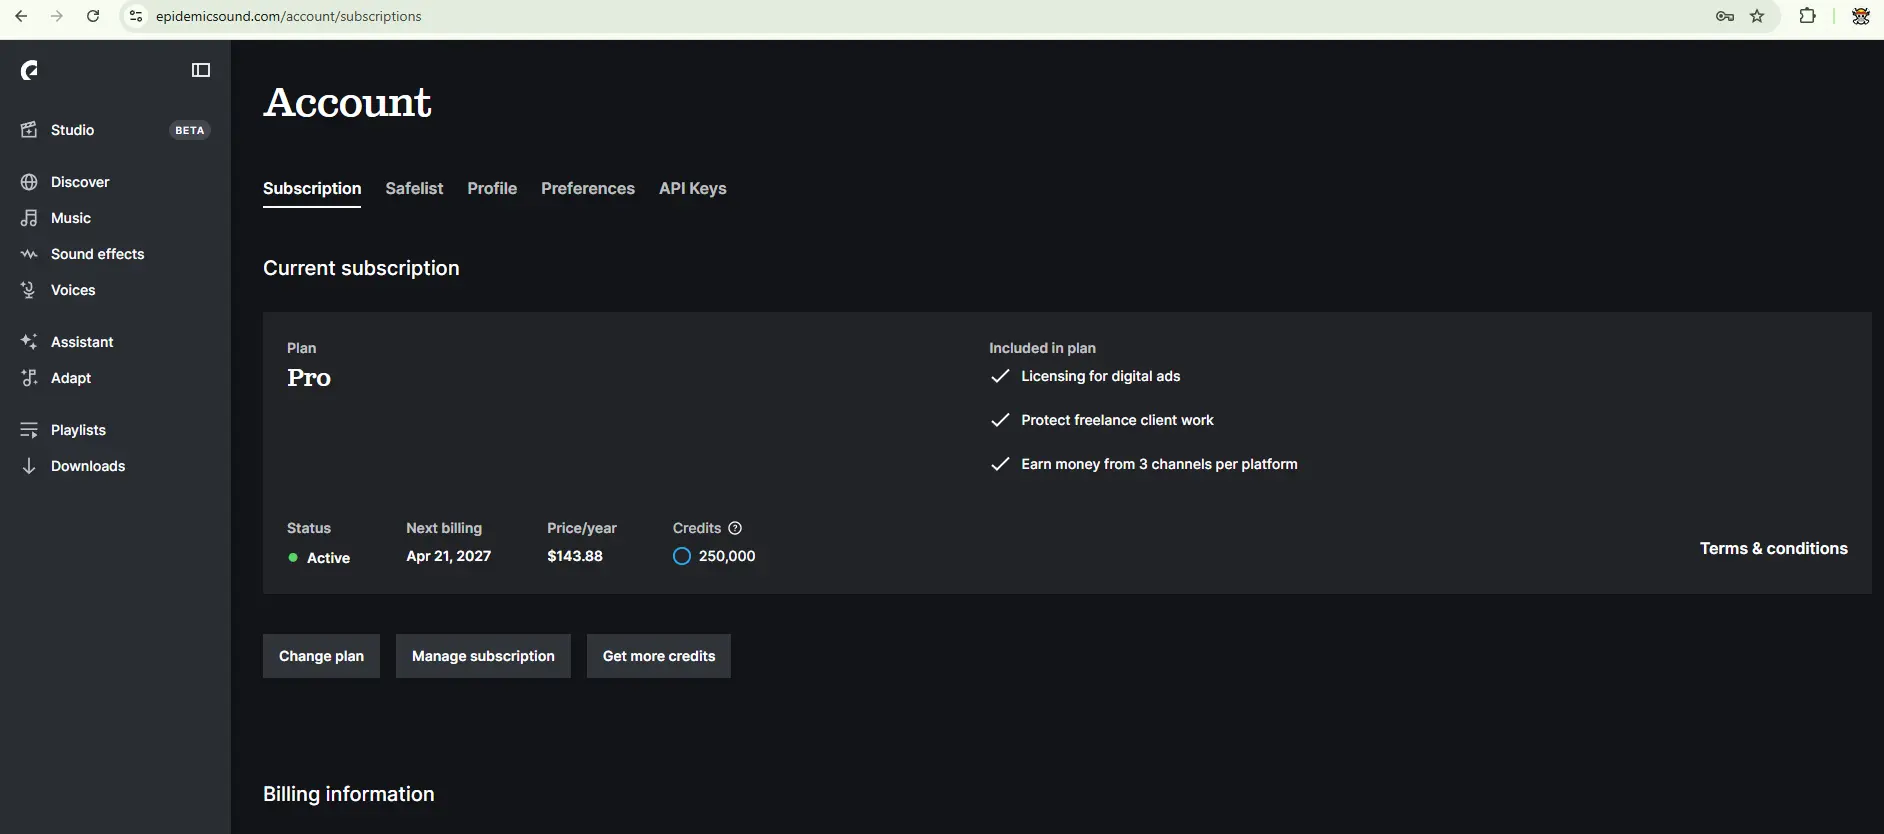
Task: Open the browser extensions puzzle icon
Action: coord(1807,16)
